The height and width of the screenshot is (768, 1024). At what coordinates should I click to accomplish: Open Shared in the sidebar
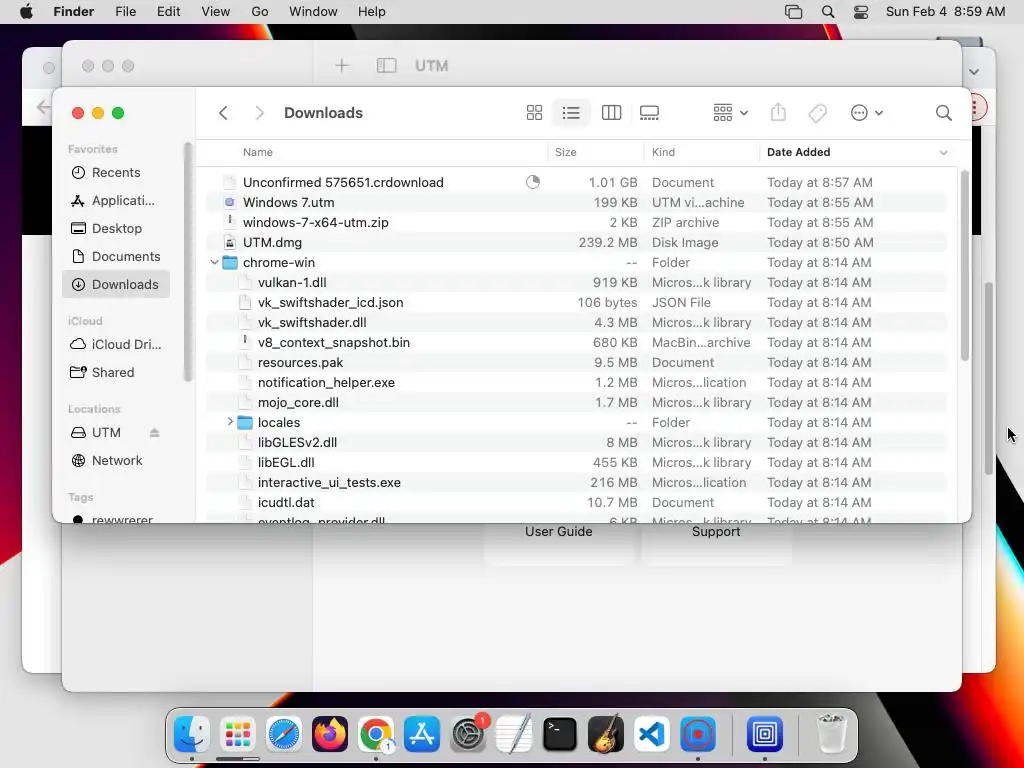point(116,372)
